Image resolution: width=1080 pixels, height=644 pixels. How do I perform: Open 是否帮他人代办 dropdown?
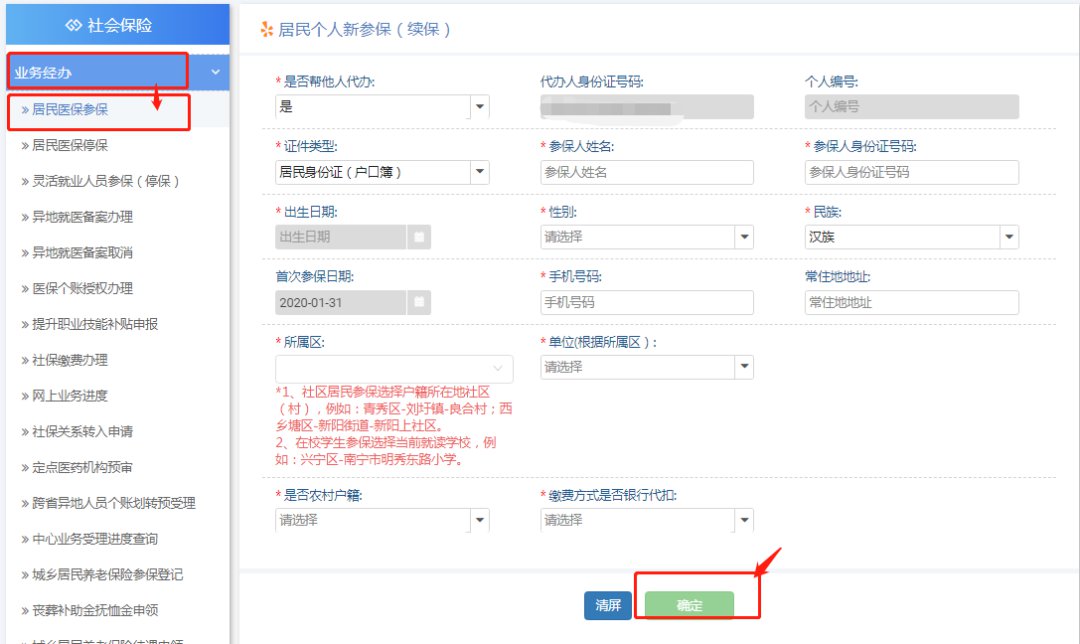tap(382, 107)
